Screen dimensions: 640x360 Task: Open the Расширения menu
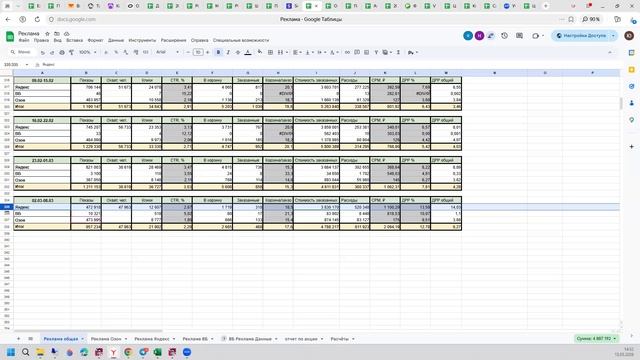[x=173, y=40]
